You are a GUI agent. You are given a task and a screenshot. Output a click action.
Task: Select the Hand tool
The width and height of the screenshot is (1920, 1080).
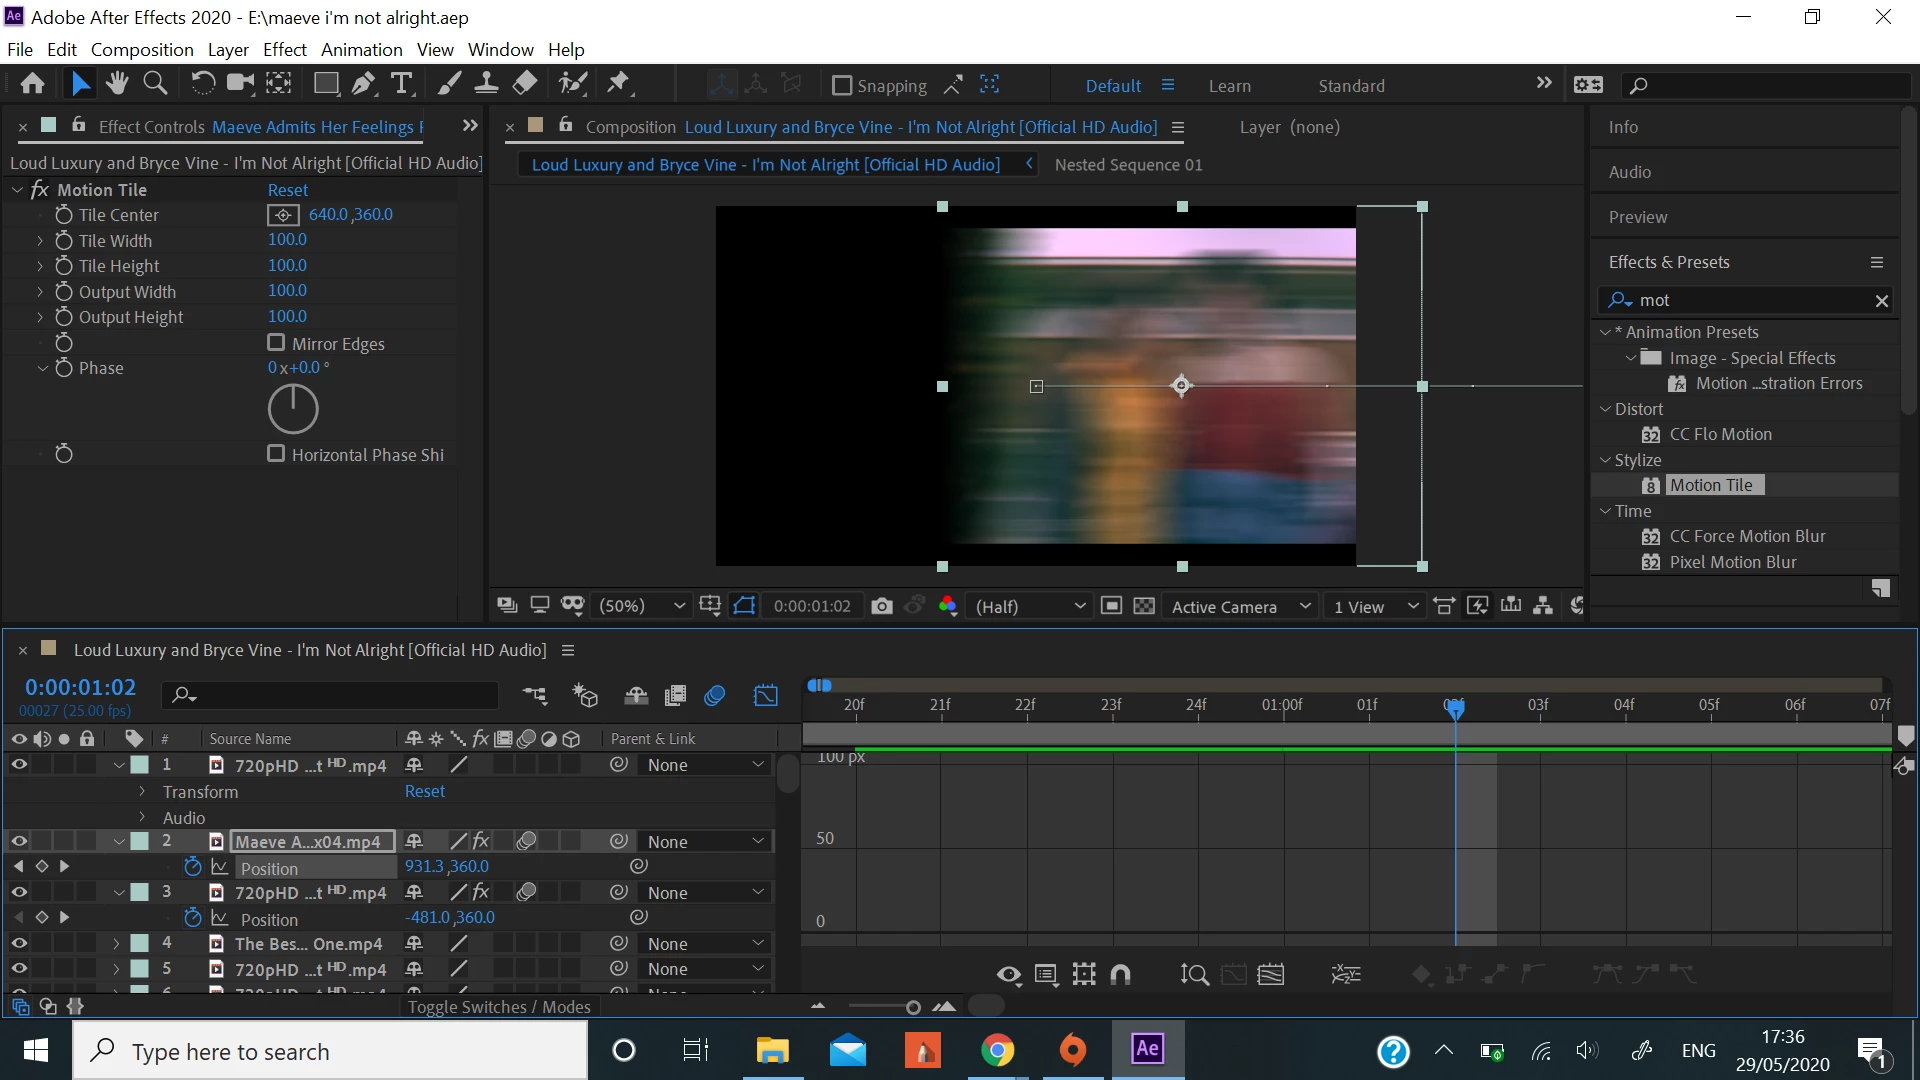click(118, 84)
